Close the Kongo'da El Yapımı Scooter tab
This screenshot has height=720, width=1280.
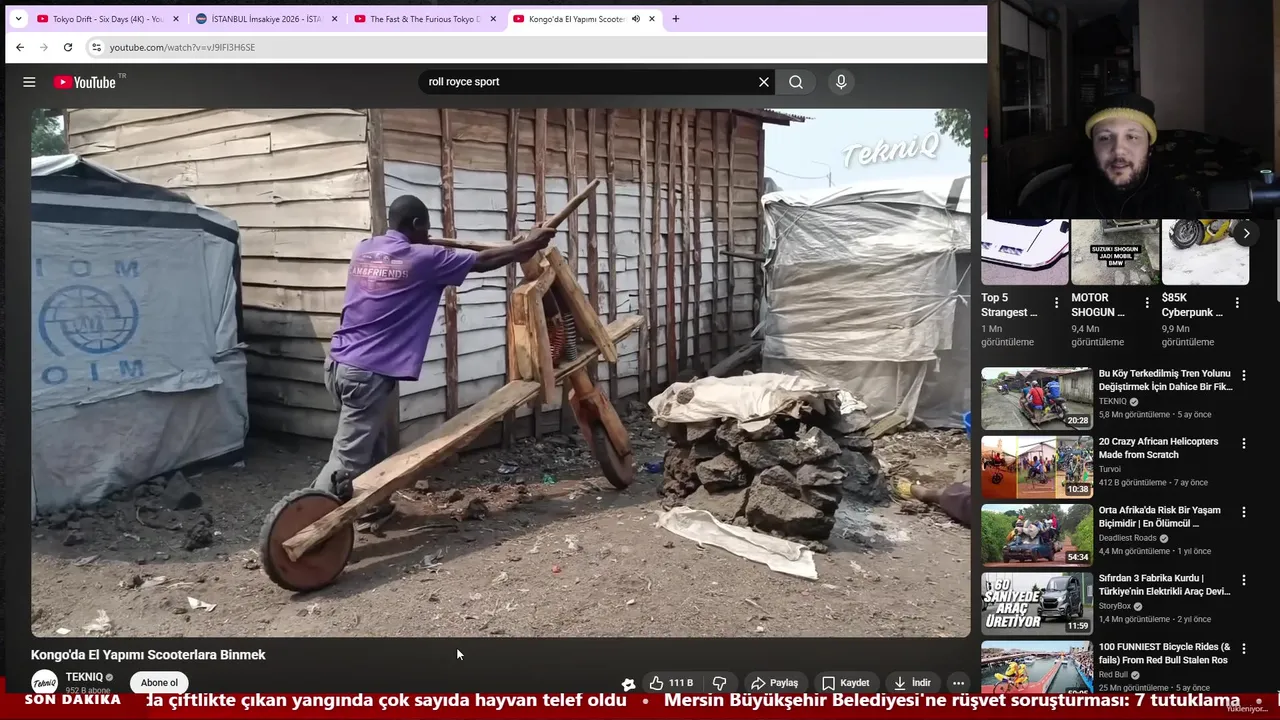tap(652, 19)
